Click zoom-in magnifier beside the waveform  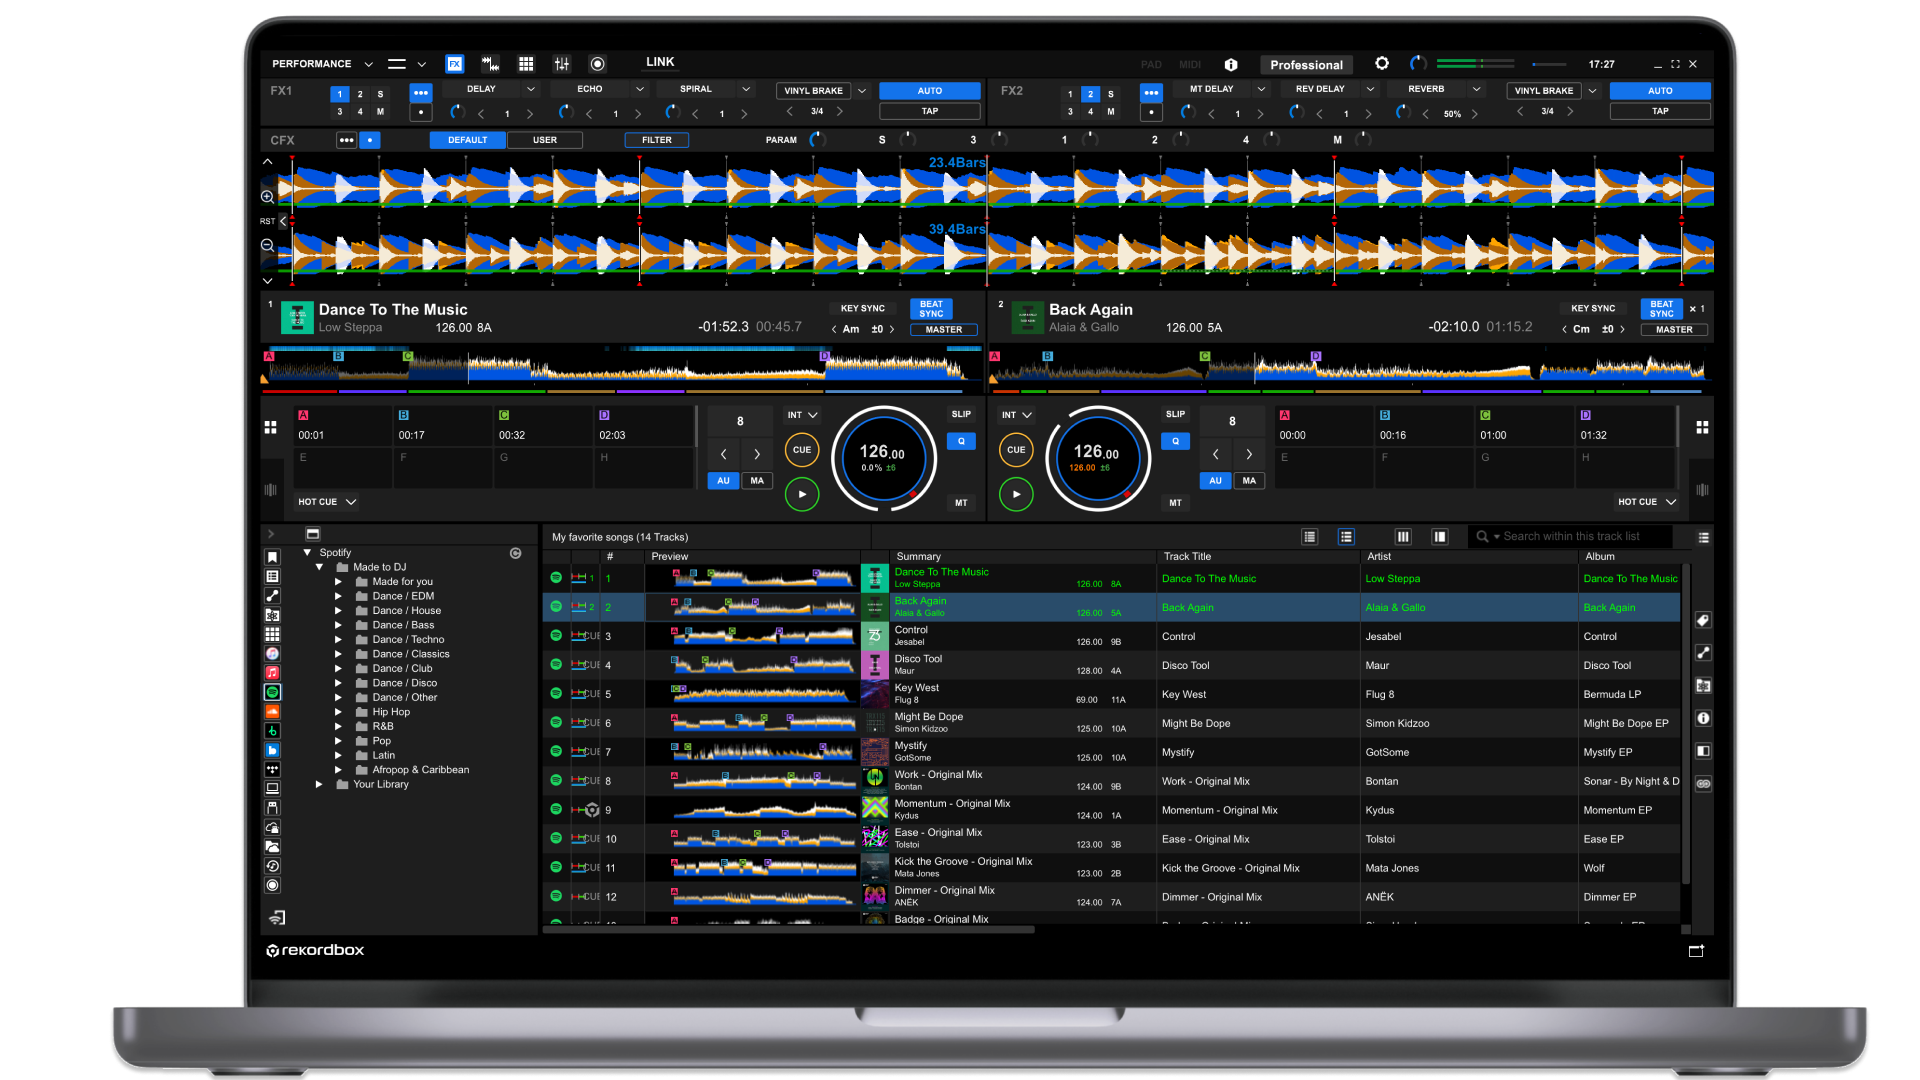tap(268, 197)
